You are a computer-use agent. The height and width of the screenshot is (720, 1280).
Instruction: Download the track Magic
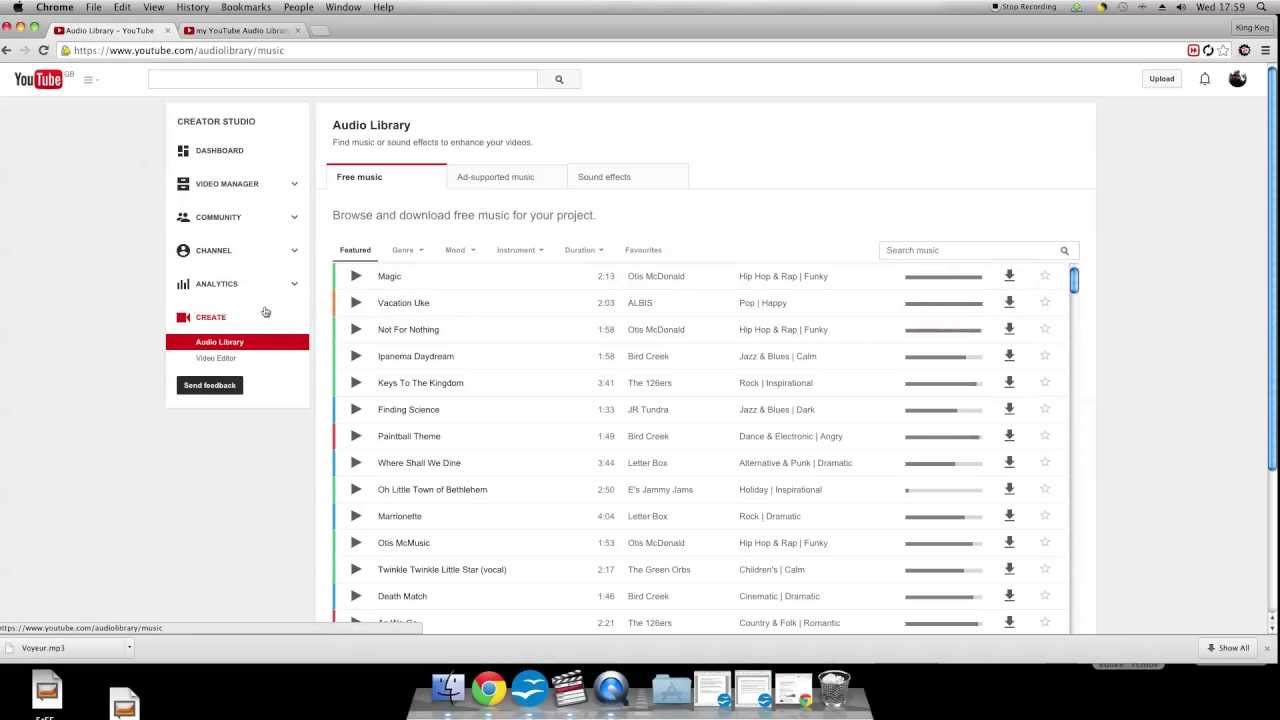click(1009, 276)
